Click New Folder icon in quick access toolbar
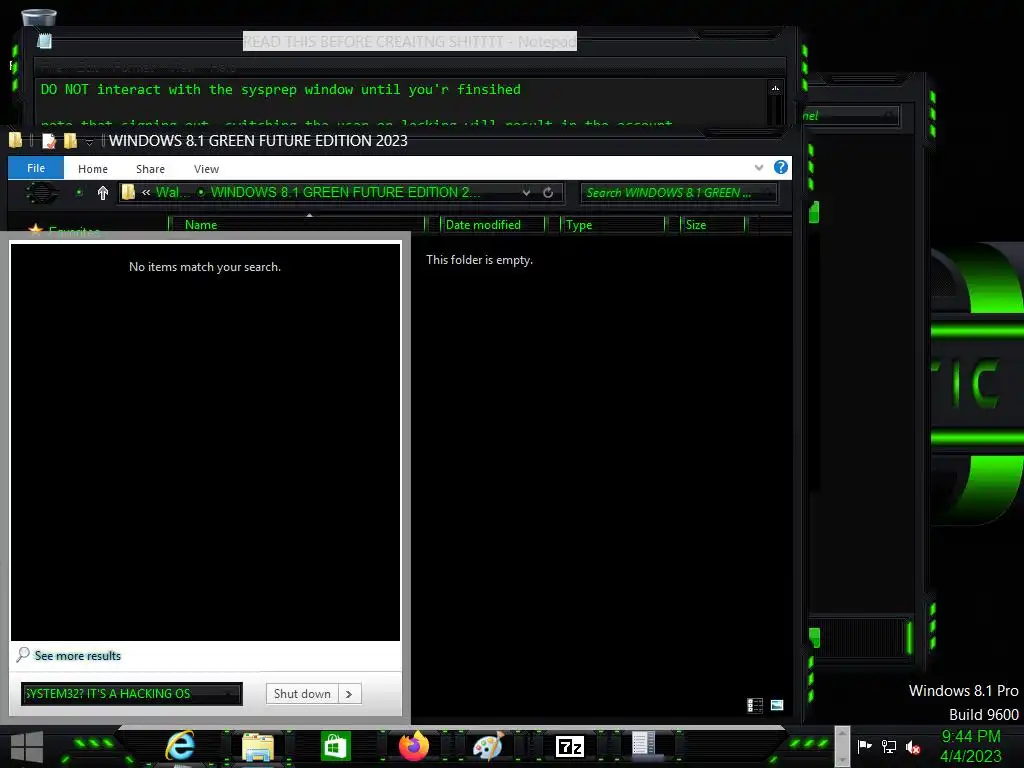1024x768 pixels. (x=70, y=140)
